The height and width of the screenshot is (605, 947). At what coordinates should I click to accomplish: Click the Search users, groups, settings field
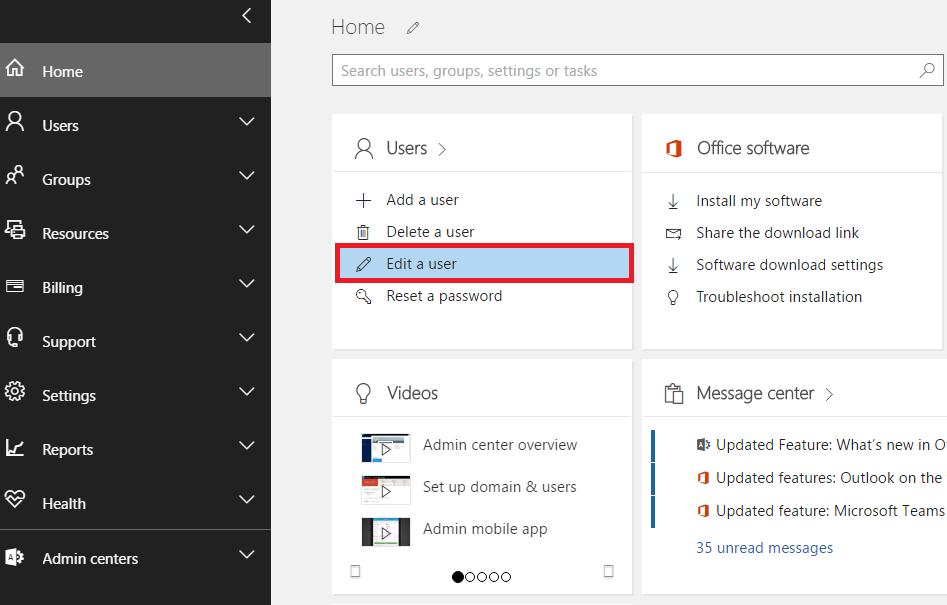coord(637,71)
